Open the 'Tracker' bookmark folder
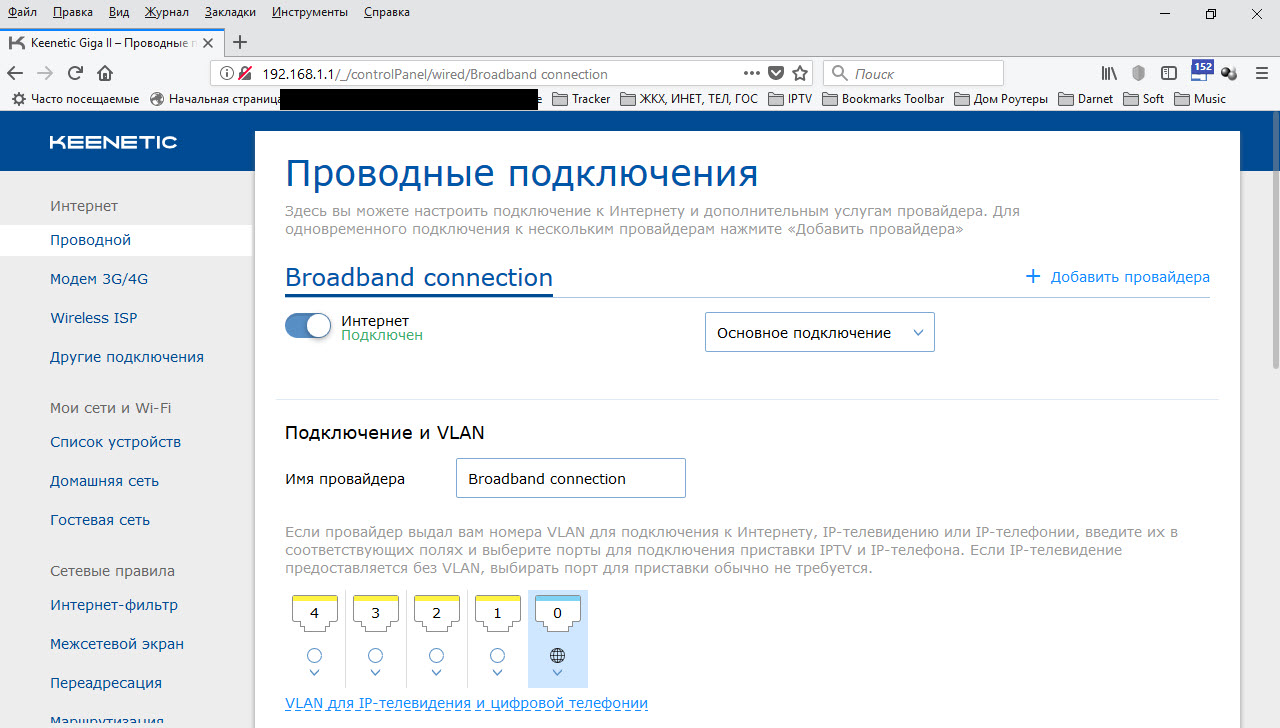This screenshot has height=728, width=1280. pyautogui.click(x=581, y=99)
